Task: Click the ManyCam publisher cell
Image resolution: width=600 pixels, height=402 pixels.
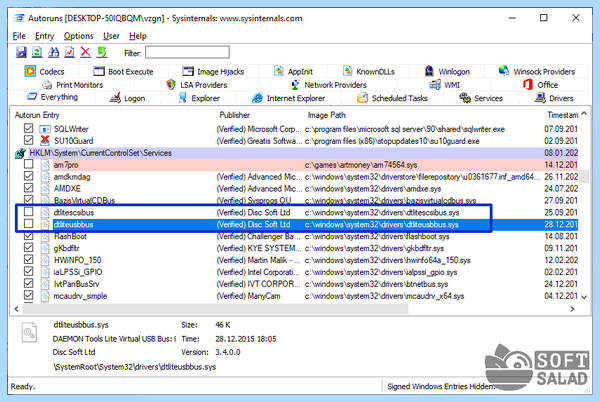Action: 248,296
